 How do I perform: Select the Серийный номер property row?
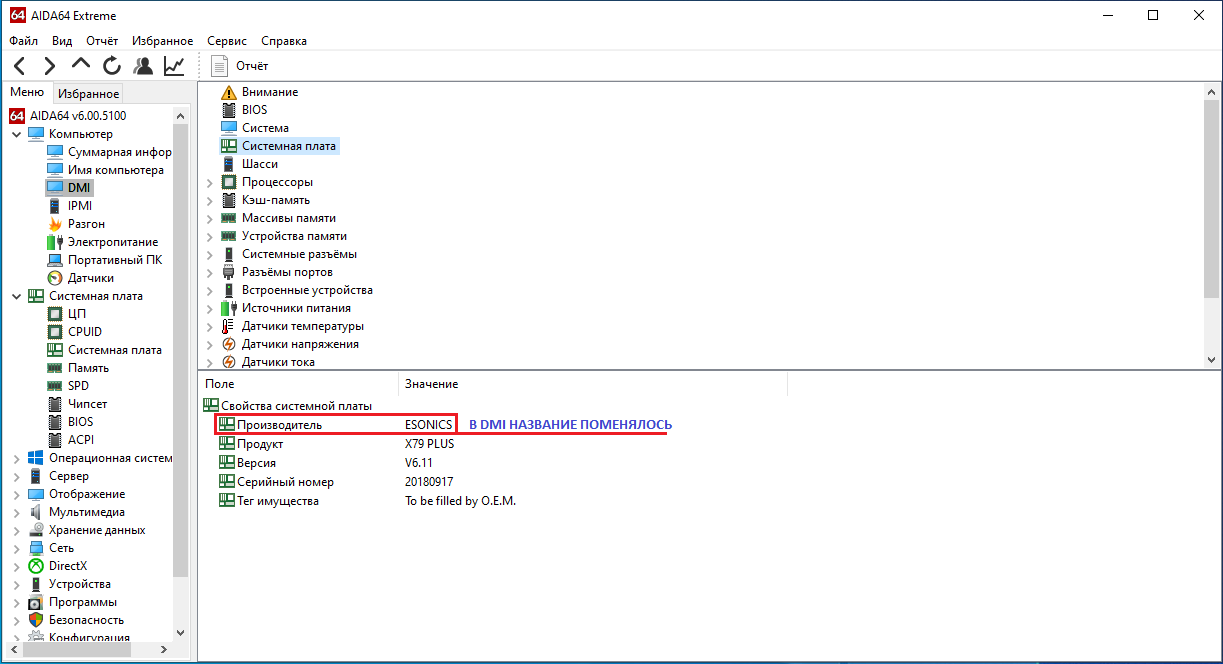click(336, 482)
